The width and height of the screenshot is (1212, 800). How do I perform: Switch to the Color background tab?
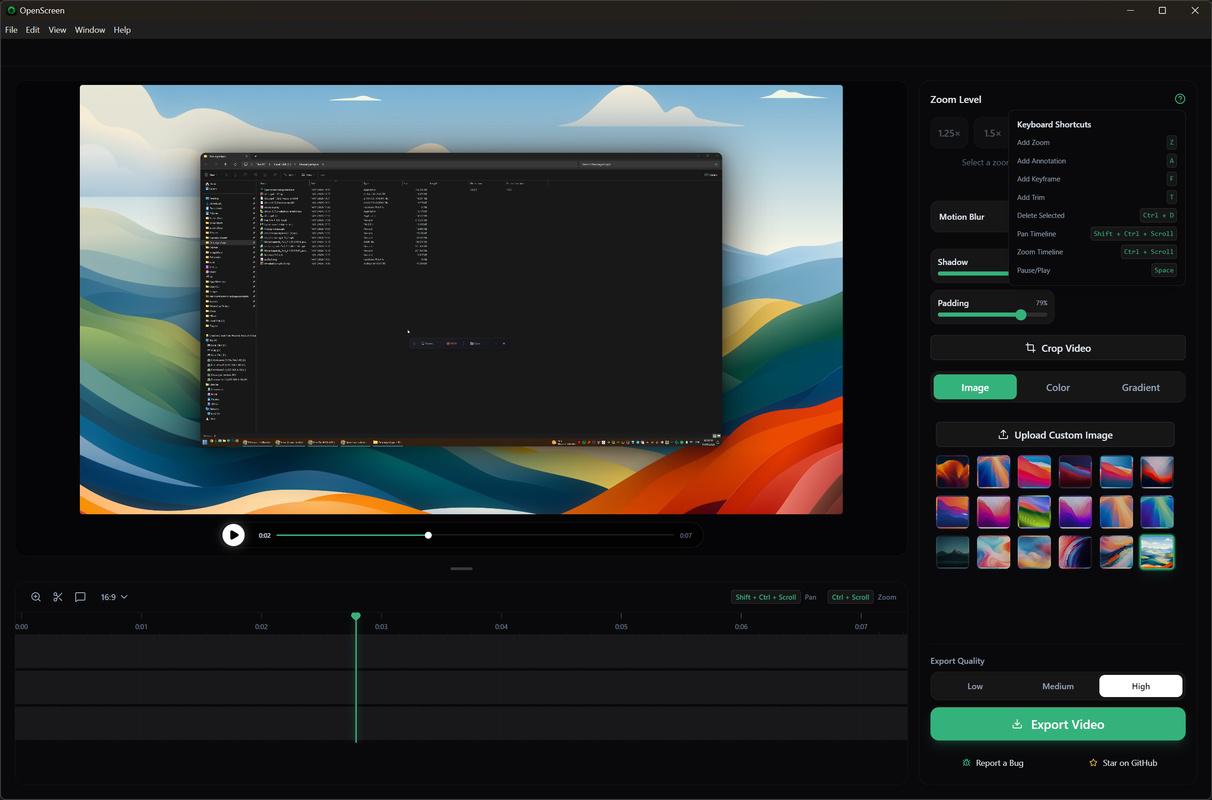pyautogui.click(x=1057, y=387)
